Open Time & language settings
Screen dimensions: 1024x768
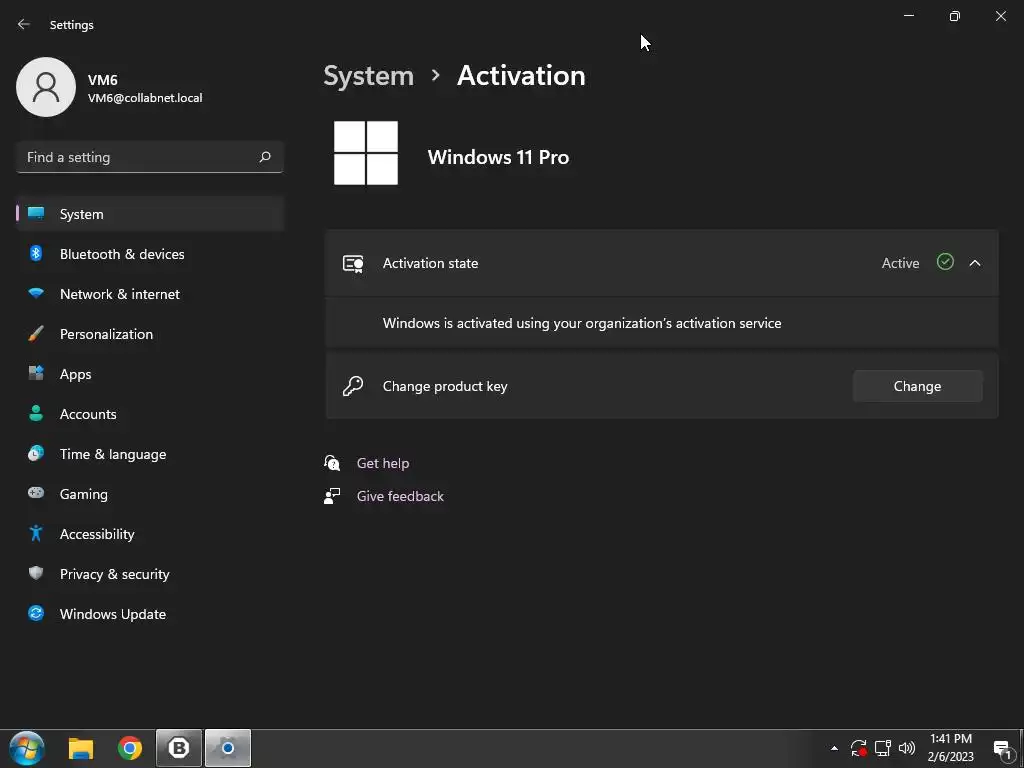[x=150, y=454]
